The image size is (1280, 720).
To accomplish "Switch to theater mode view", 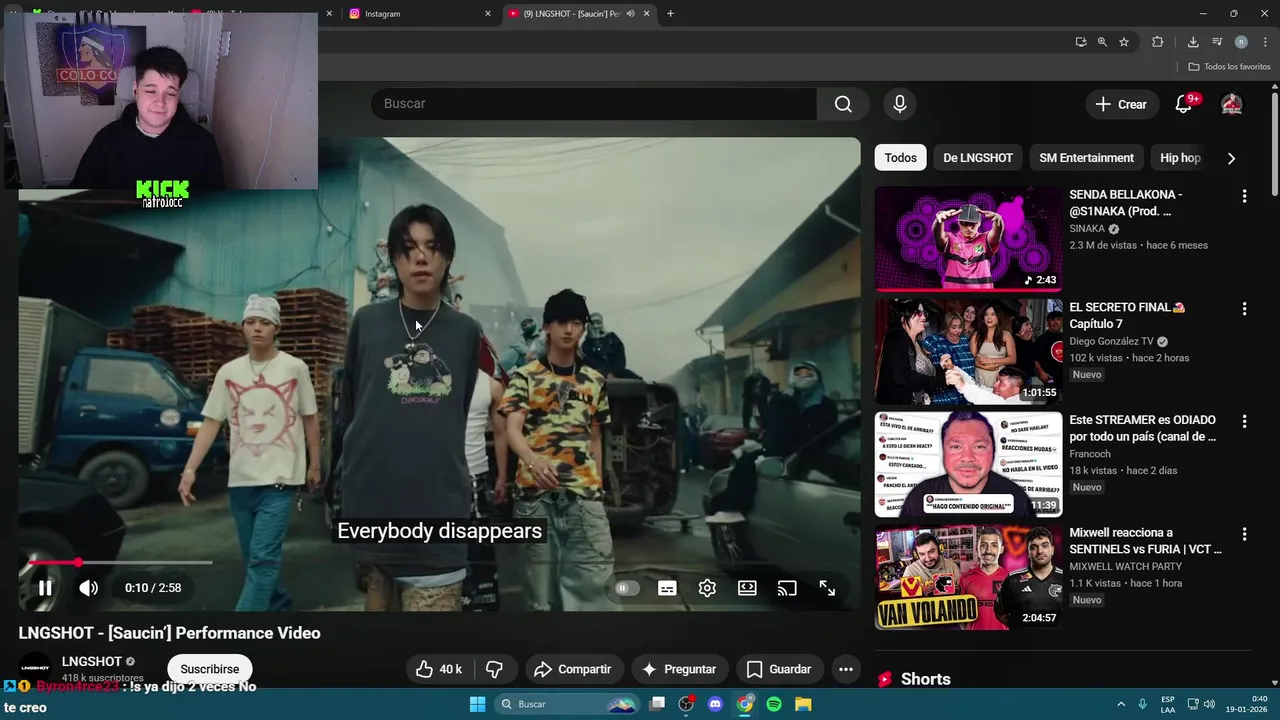I will [x=747, y=588].
